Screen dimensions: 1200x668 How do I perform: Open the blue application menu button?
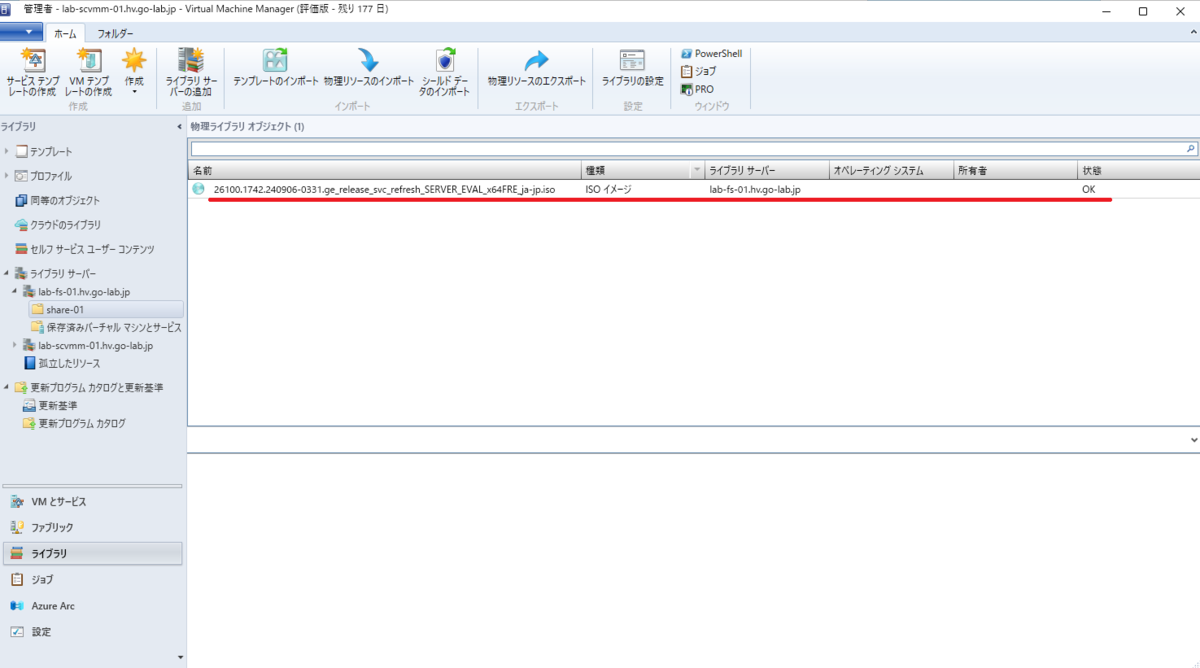click(22, 32)
